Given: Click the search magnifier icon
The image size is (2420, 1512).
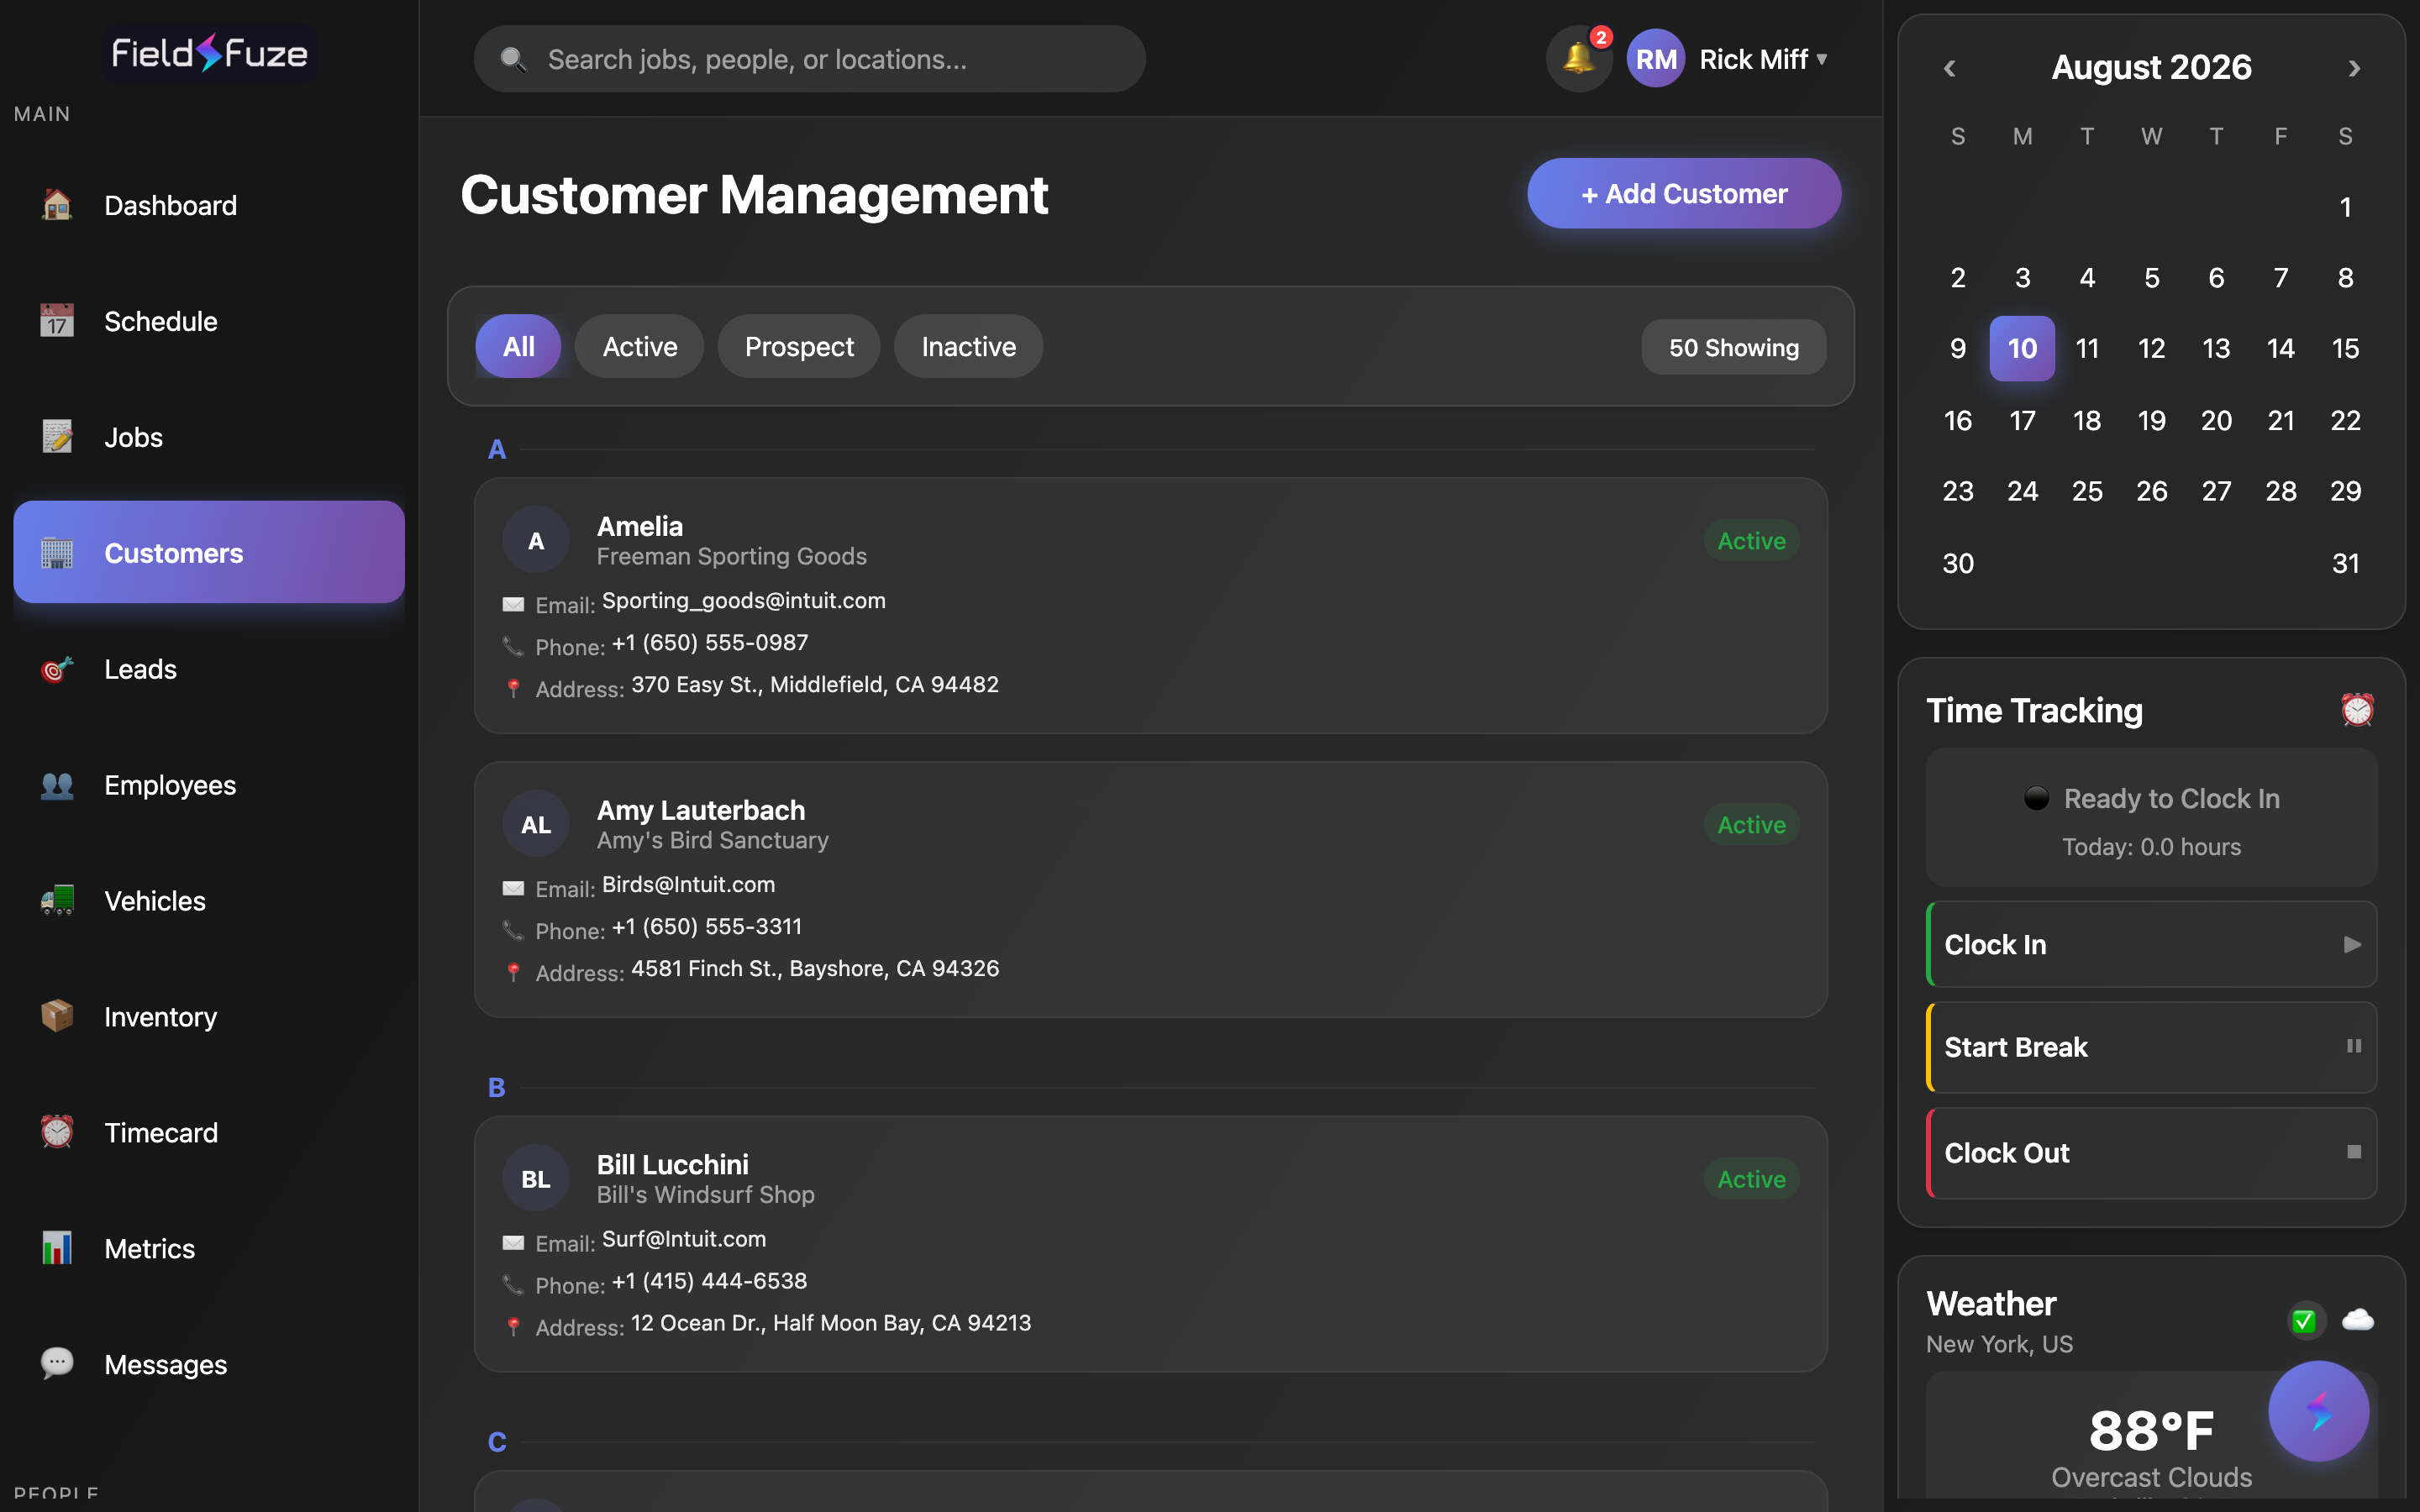Looking at the screenshot, I should click(x=513, y=60).
